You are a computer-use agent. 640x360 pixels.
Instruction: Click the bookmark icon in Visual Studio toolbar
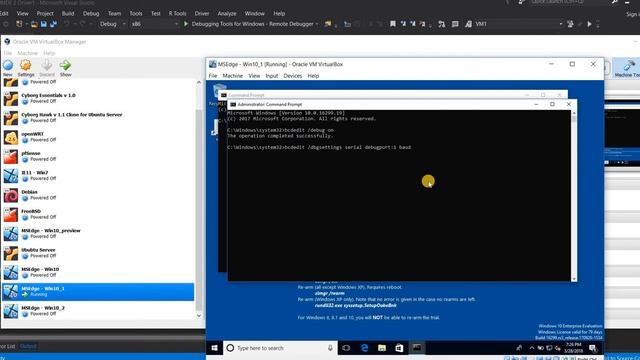393,24
